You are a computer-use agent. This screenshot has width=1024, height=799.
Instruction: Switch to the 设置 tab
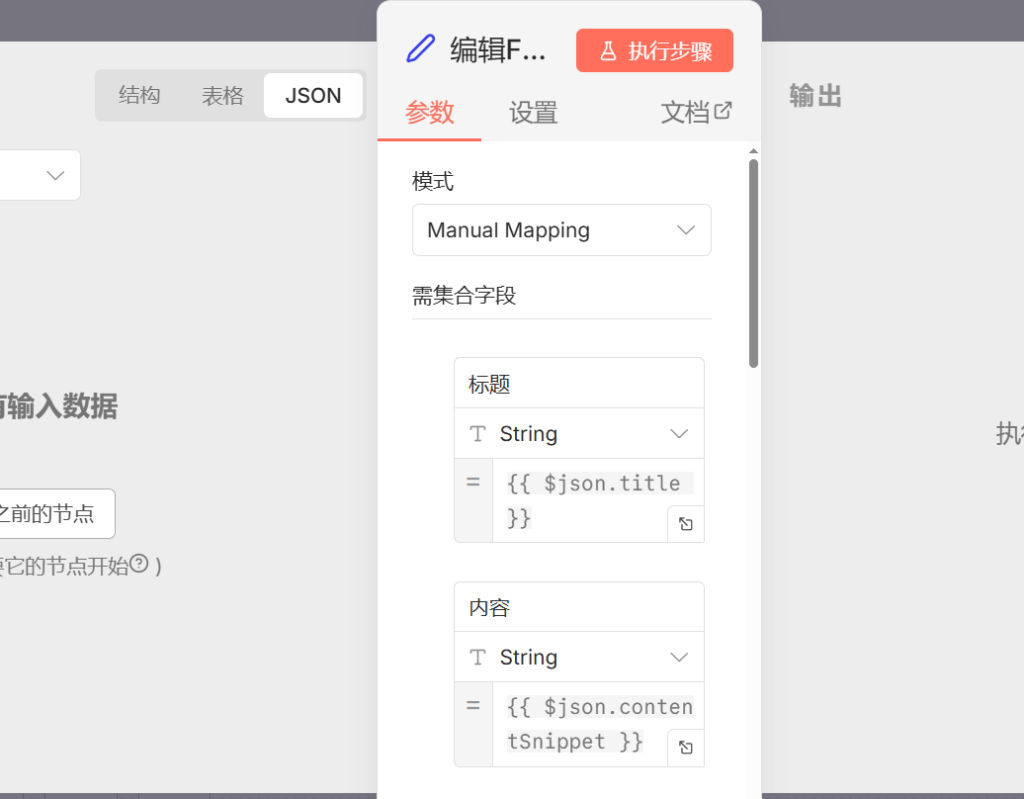pyautogui.click(x=533, y=113)
